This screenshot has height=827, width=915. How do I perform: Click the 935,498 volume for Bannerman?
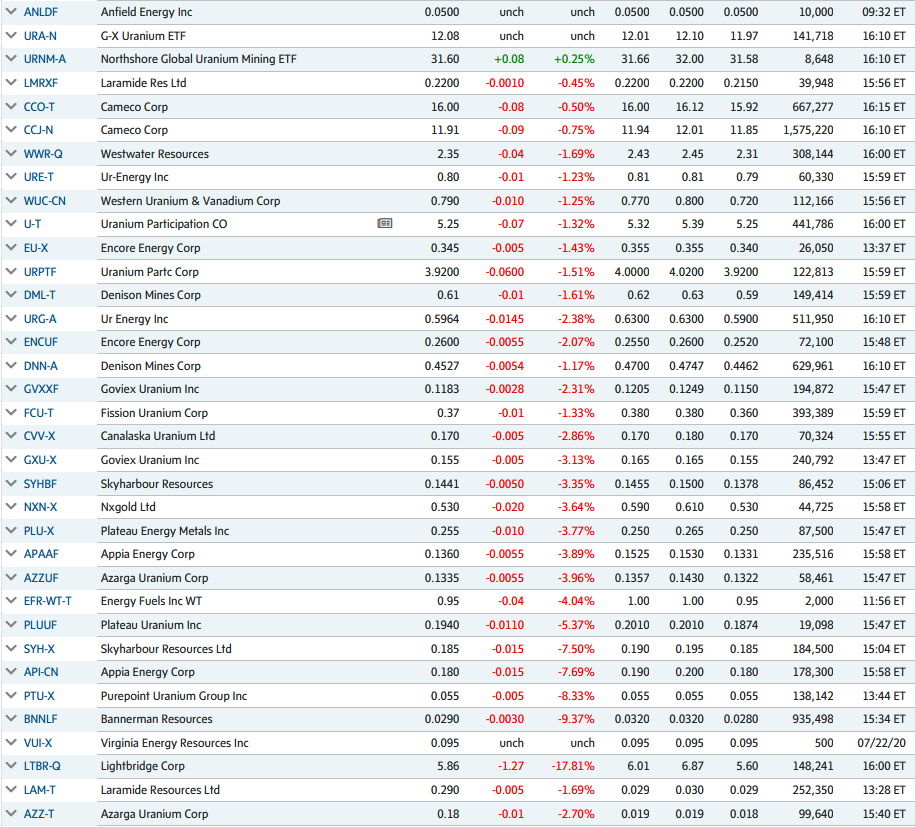point(813,719)
